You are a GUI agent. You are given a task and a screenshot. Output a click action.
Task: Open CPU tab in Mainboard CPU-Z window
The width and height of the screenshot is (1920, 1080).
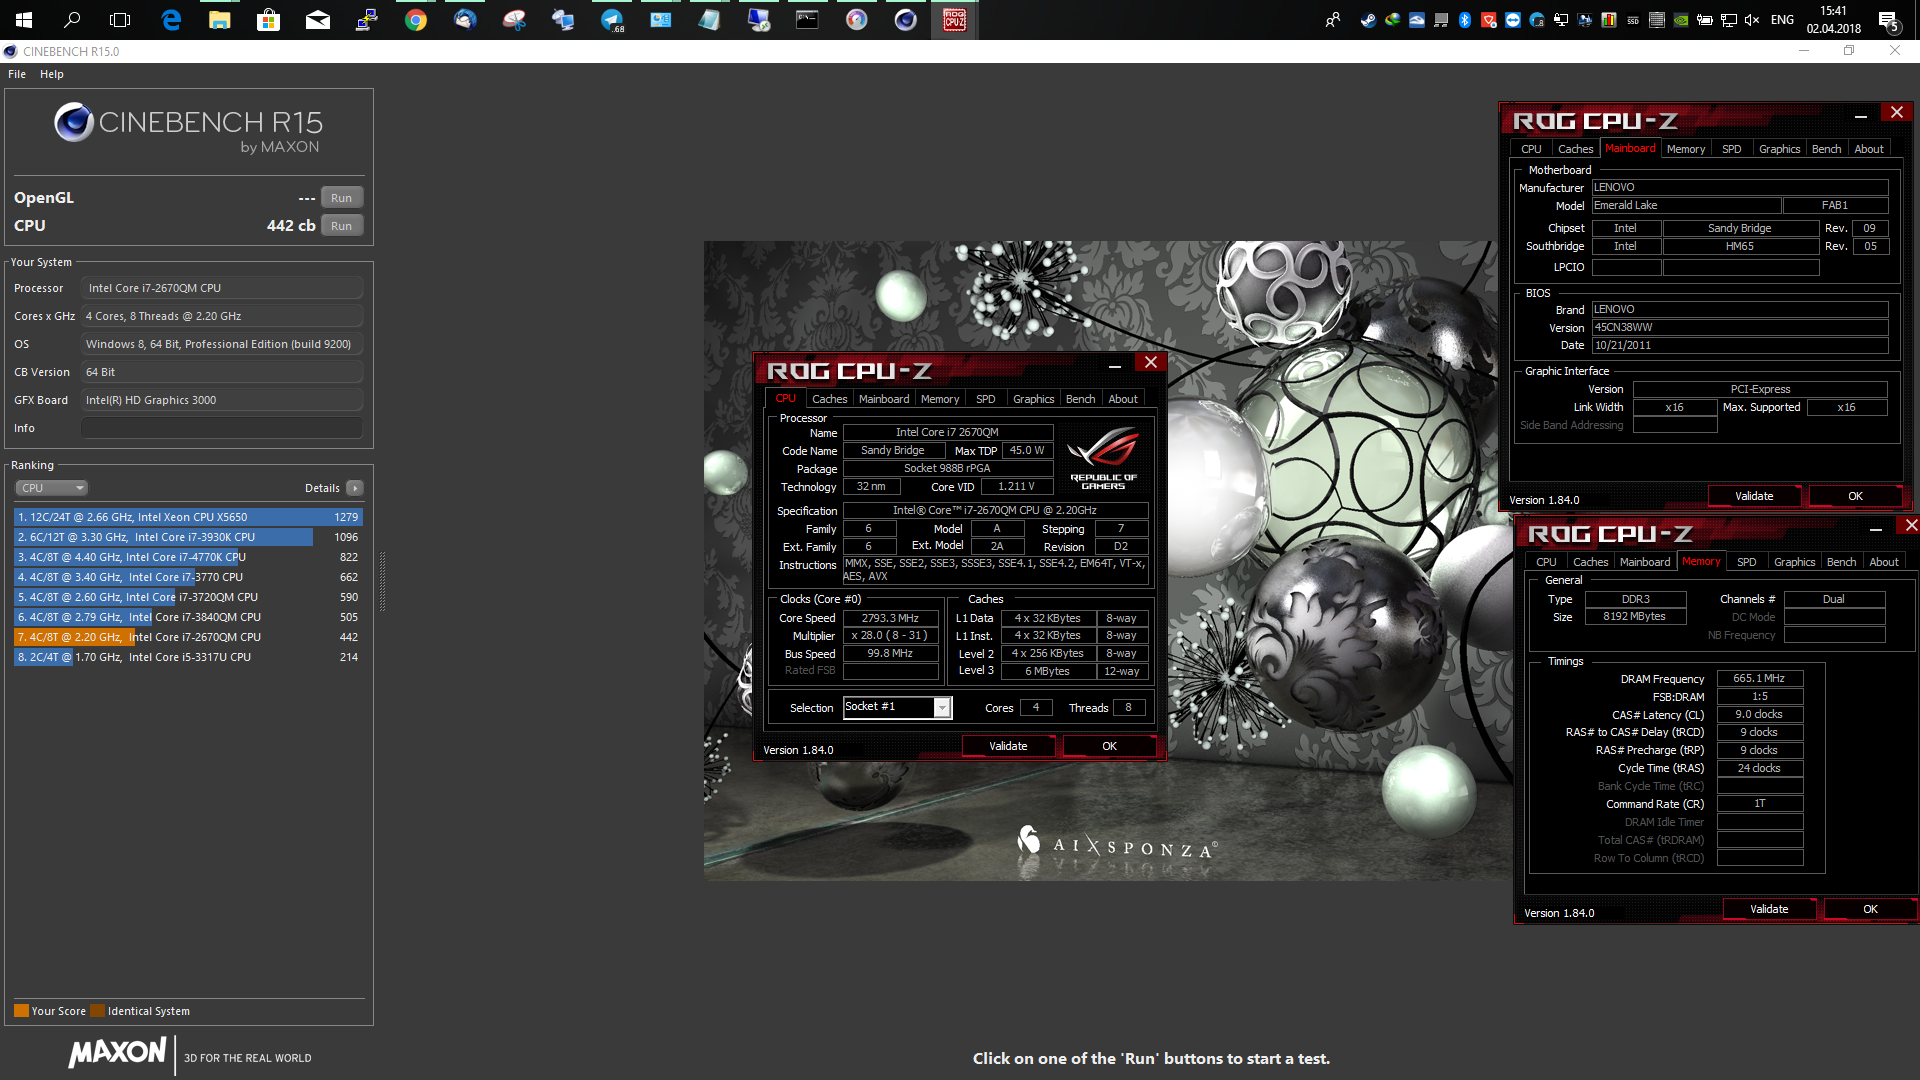[1531, 149]
